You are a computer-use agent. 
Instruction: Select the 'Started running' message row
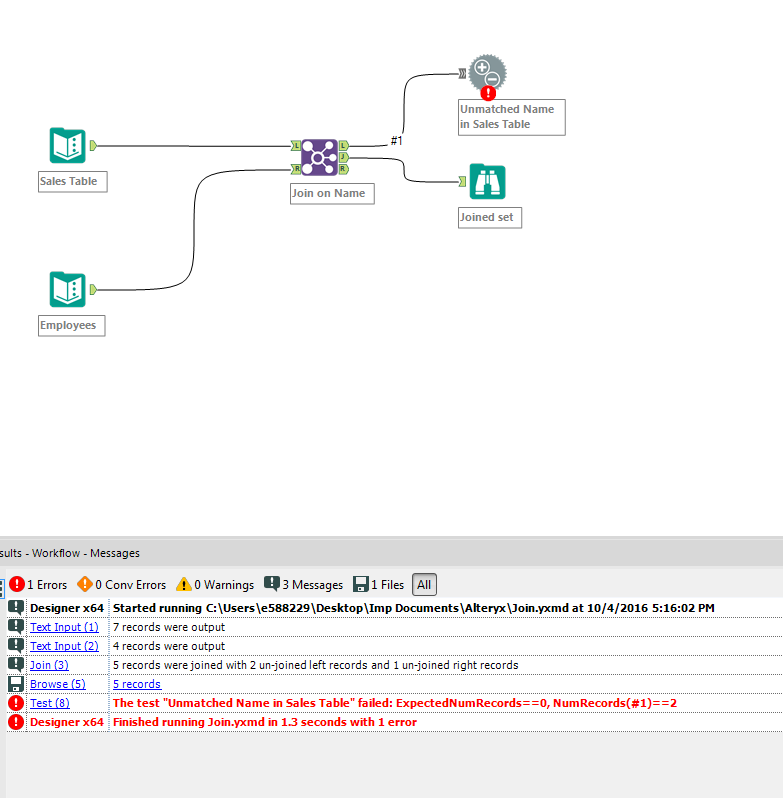coord(394,608)
